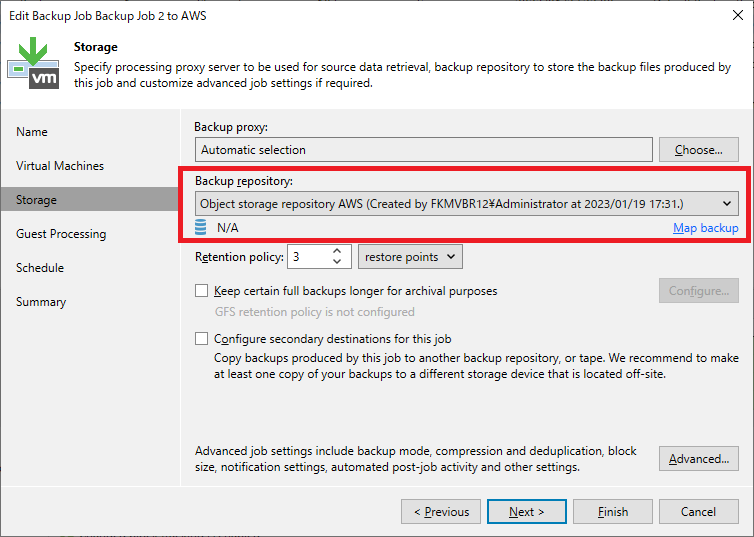The height and width of the screenshot is (537, 754).
Task: Click the blue repository database icon
Action: click(x=201, y=227)
